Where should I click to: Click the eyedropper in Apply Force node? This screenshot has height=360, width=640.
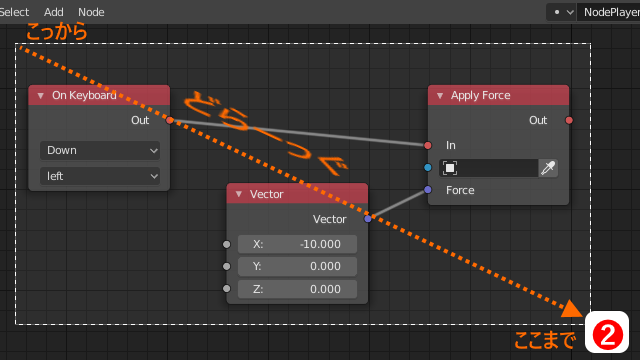click(x=548, y=168)
